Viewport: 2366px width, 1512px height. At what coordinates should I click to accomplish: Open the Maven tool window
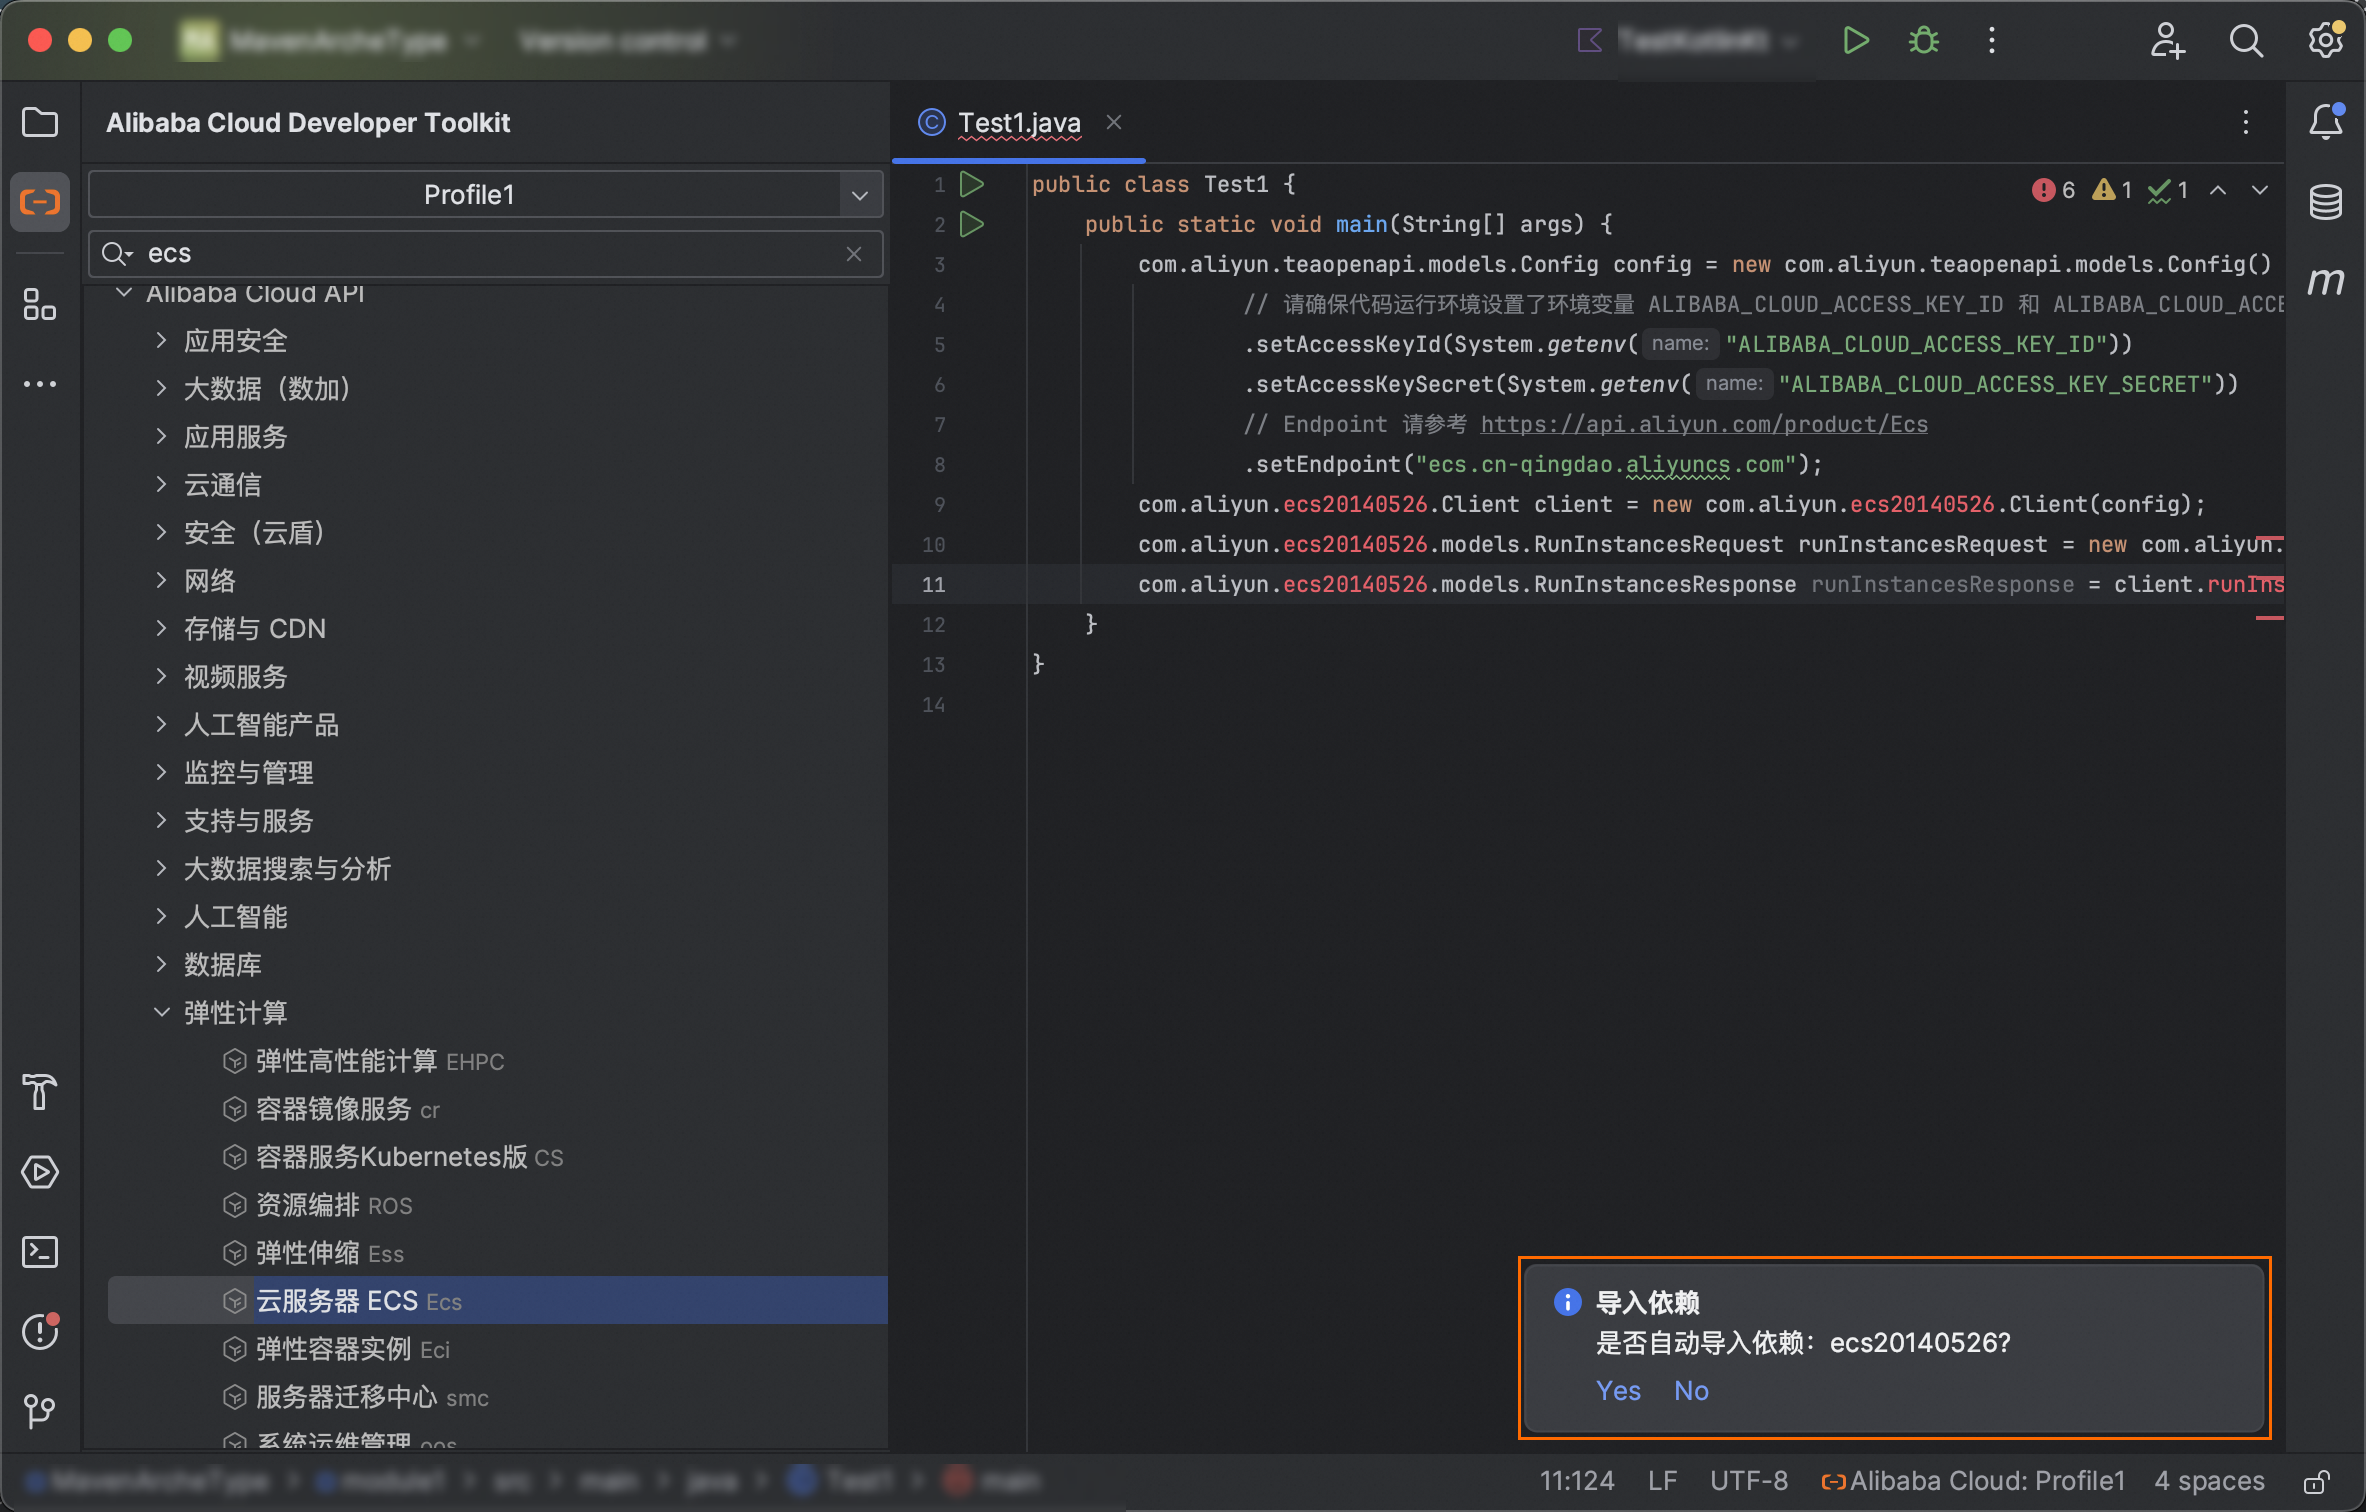pyautogui.click(x=2326, y=282)
